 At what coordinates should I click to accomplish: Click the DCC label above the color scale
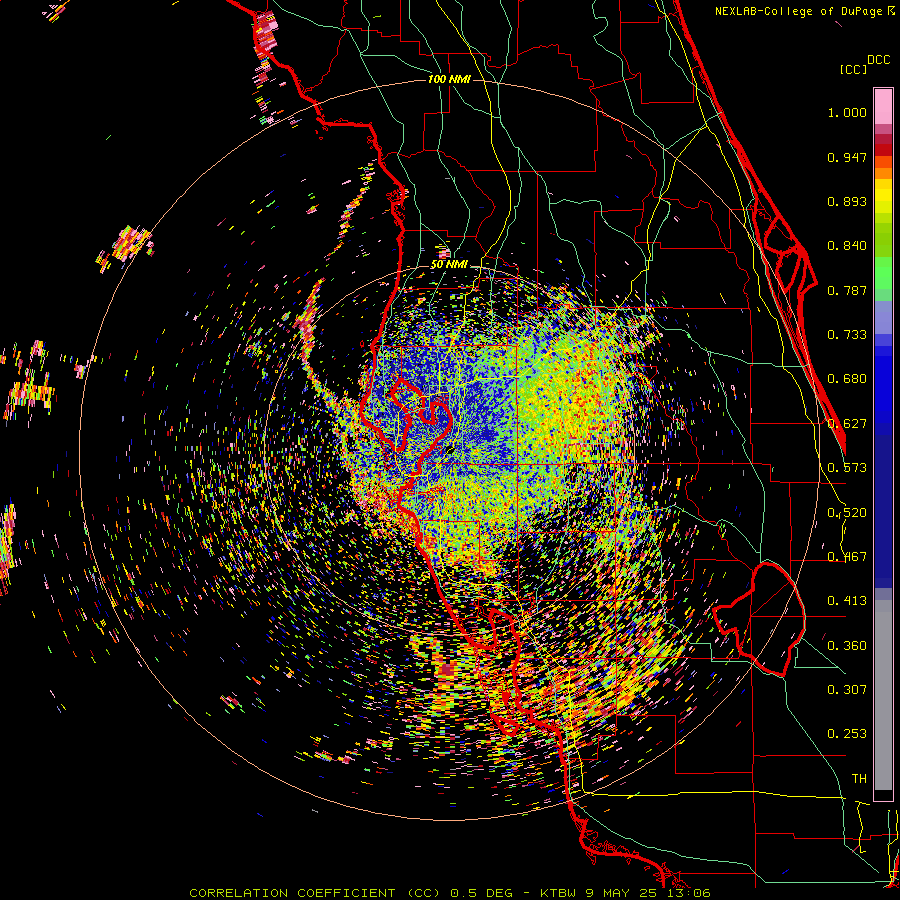(878, 60)
